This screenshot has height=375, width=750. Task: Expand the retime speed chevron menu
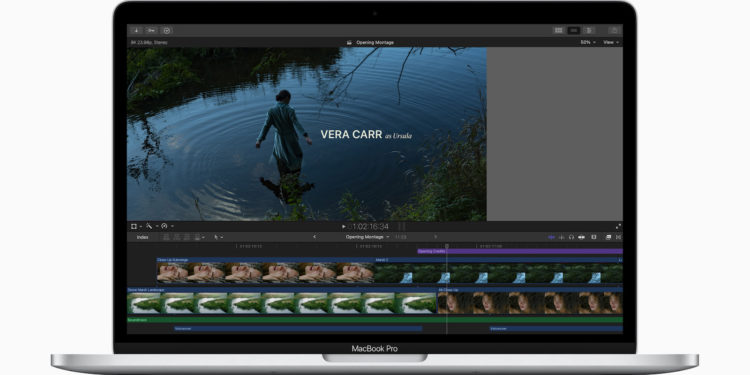pyautogui.click(x=172, y=226)
